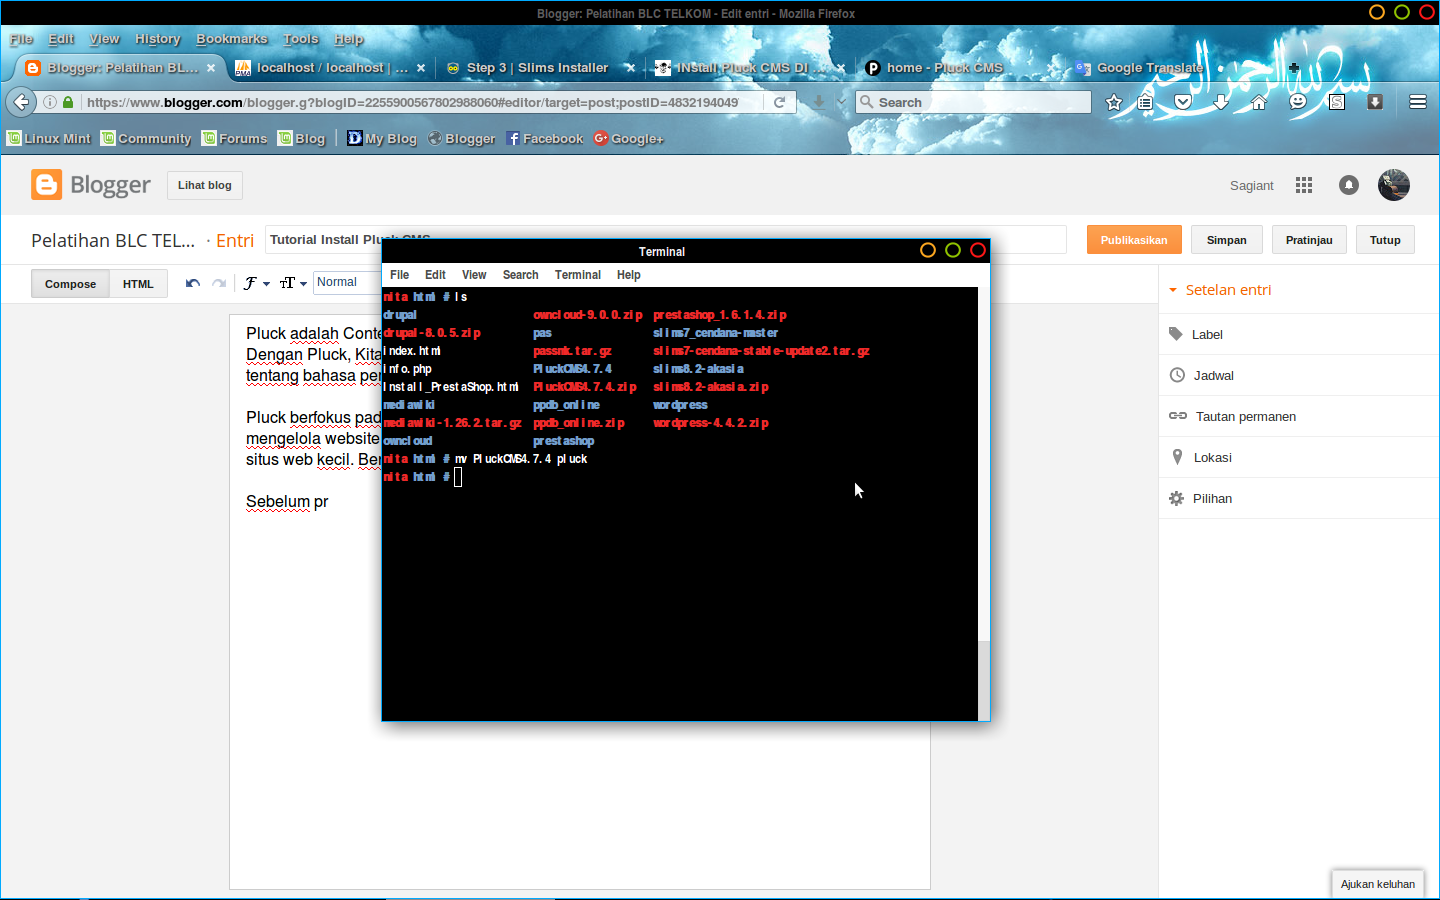Click the S extension icon in toolbar
Image resolution: width=1440 pixels, height=900 pixels.
1337,102
